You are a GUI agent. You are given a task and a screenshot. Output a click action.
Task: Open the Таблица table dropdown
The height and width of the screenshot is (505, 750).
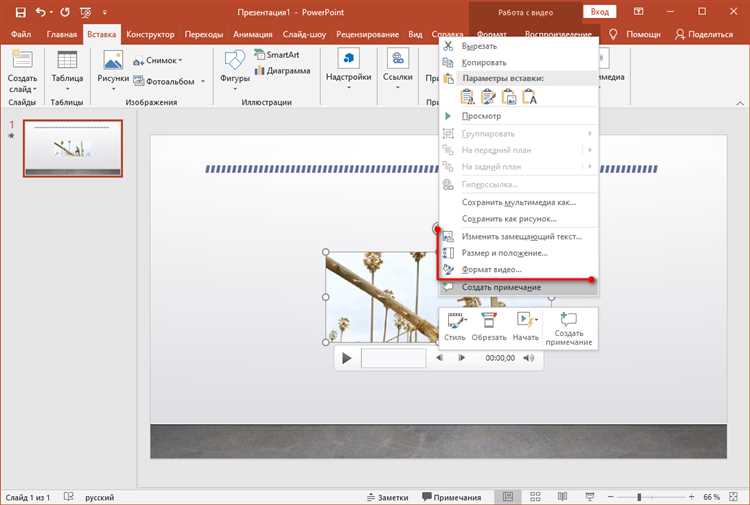[x=67, y=83]
